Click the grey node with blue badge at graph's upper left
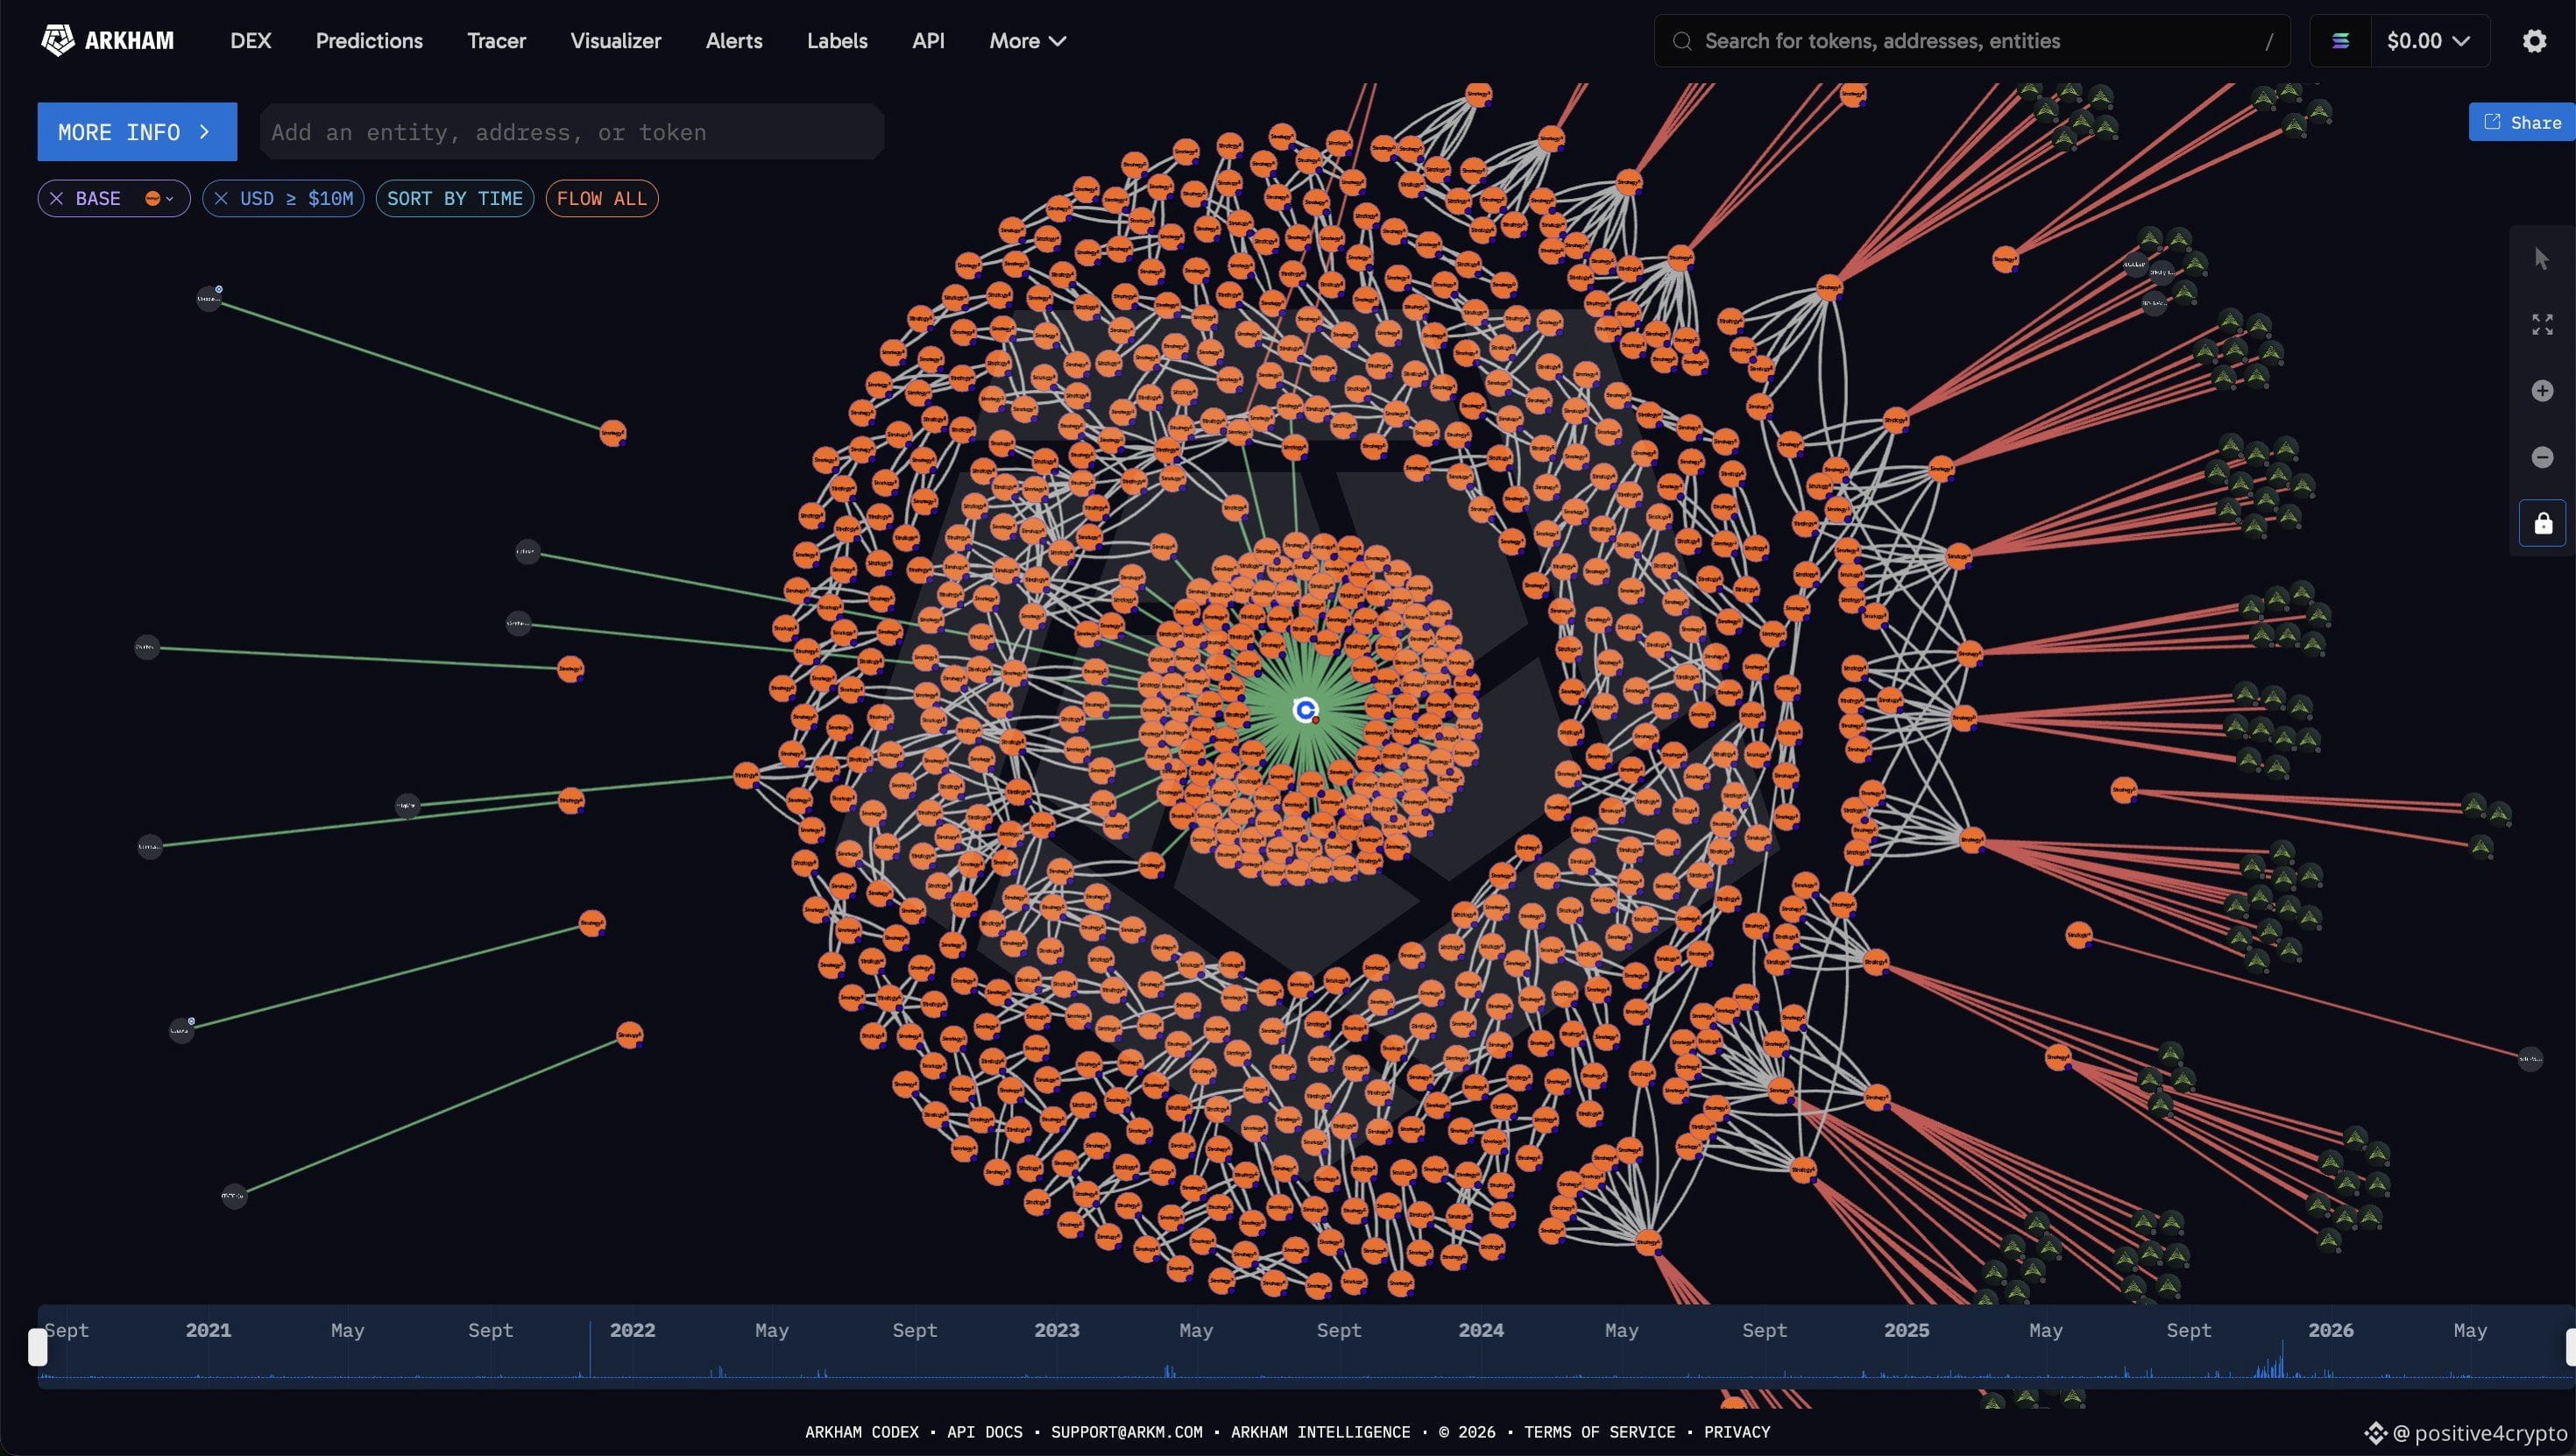This screenshot has width=2576, height=1456. (209, 297)
